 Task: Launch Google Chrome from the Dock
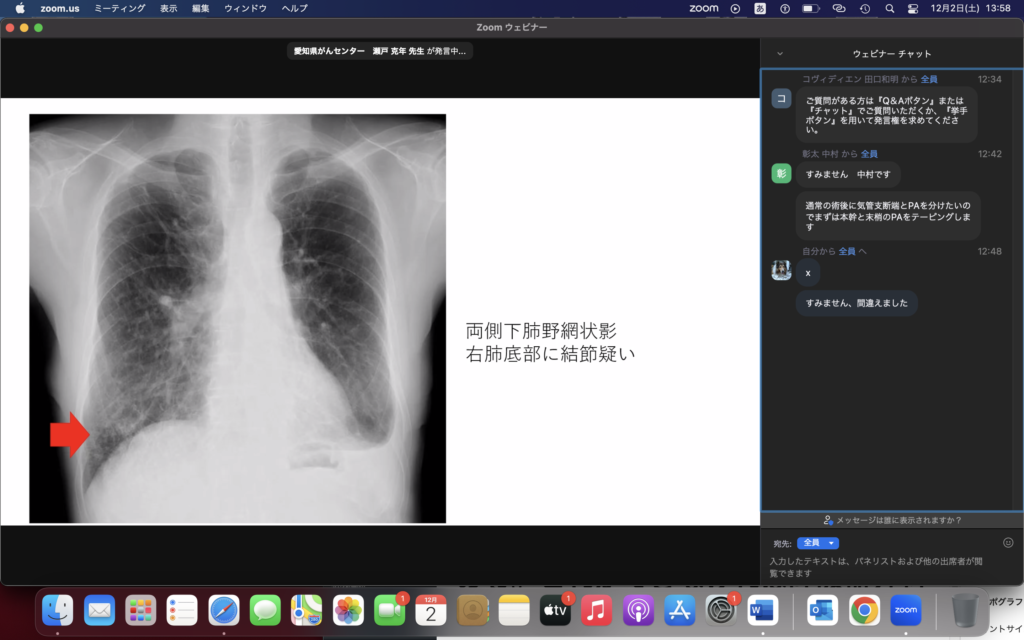point(864,609)
